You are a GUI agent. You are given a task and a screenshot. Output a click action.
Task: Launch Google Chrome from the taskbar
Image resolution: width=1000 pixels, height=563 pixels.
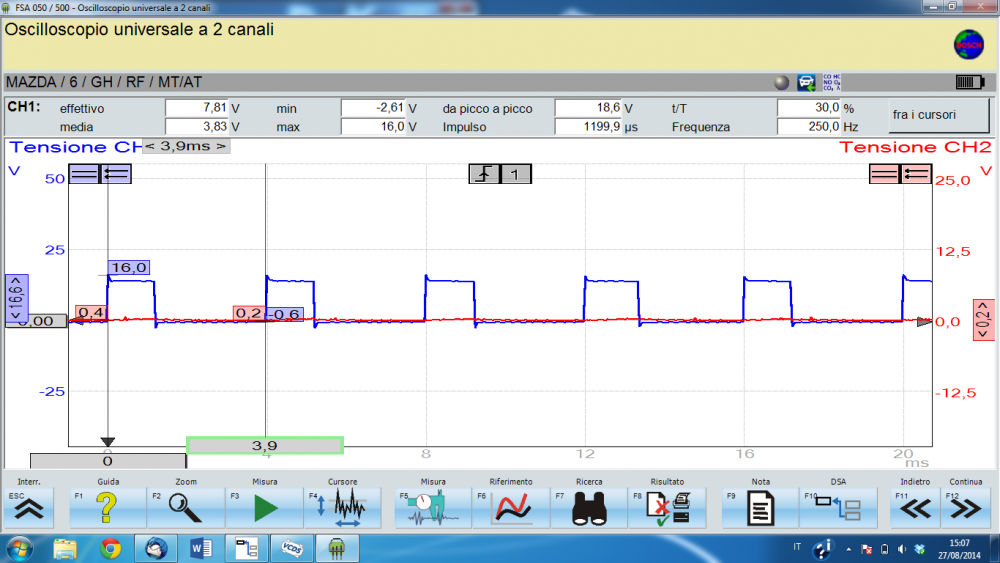(x=110, y=548)
